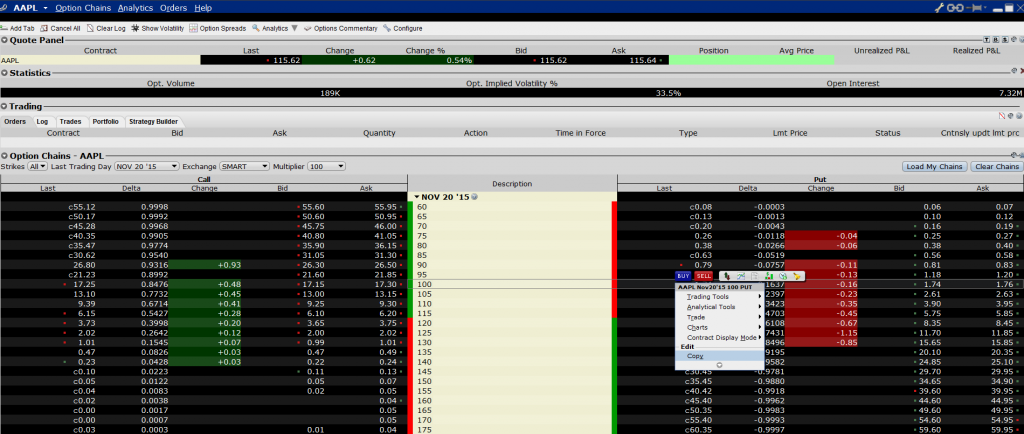The image size is (1024, 434).
Task: Switch to the Trades tab
Action: pos(71,121)
